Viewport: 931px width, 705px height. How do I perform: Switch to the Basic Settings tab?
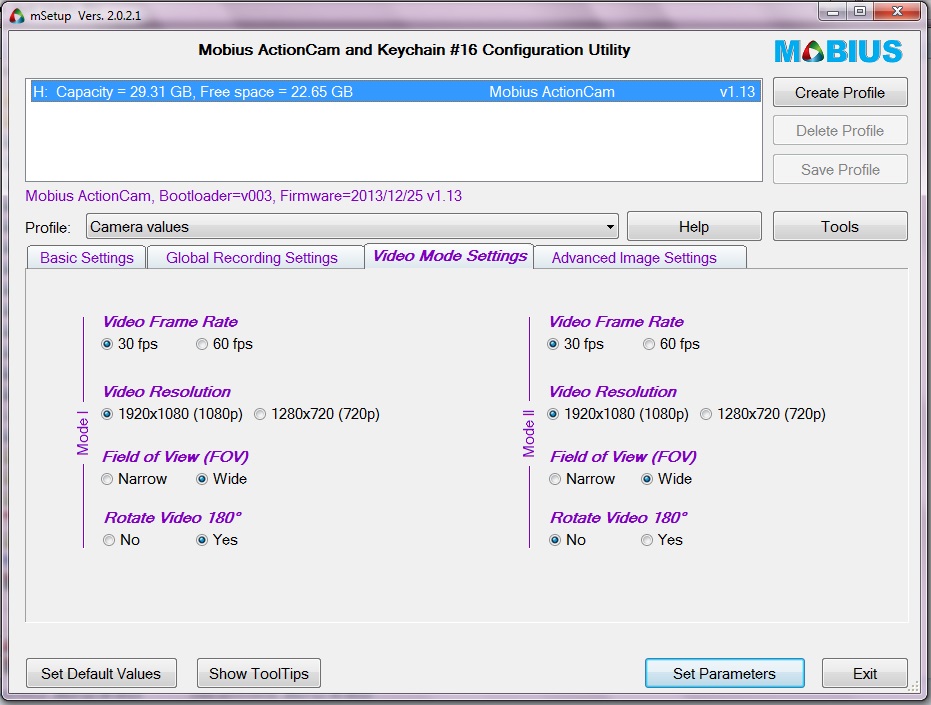87,258
